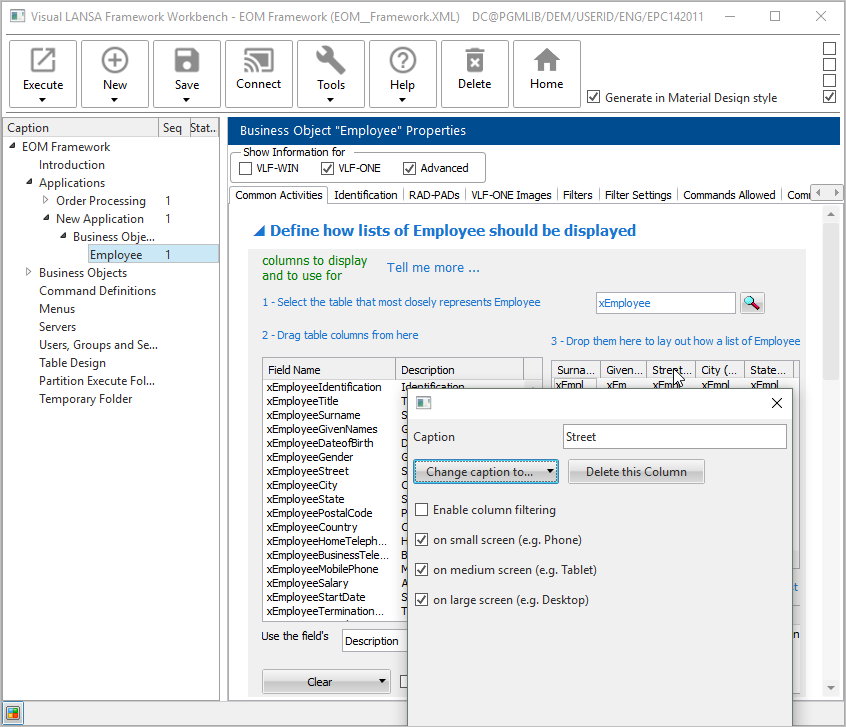Screen dimensions: 846x727
Task: Switch to the Identification tab
Action: coord(365,195)
